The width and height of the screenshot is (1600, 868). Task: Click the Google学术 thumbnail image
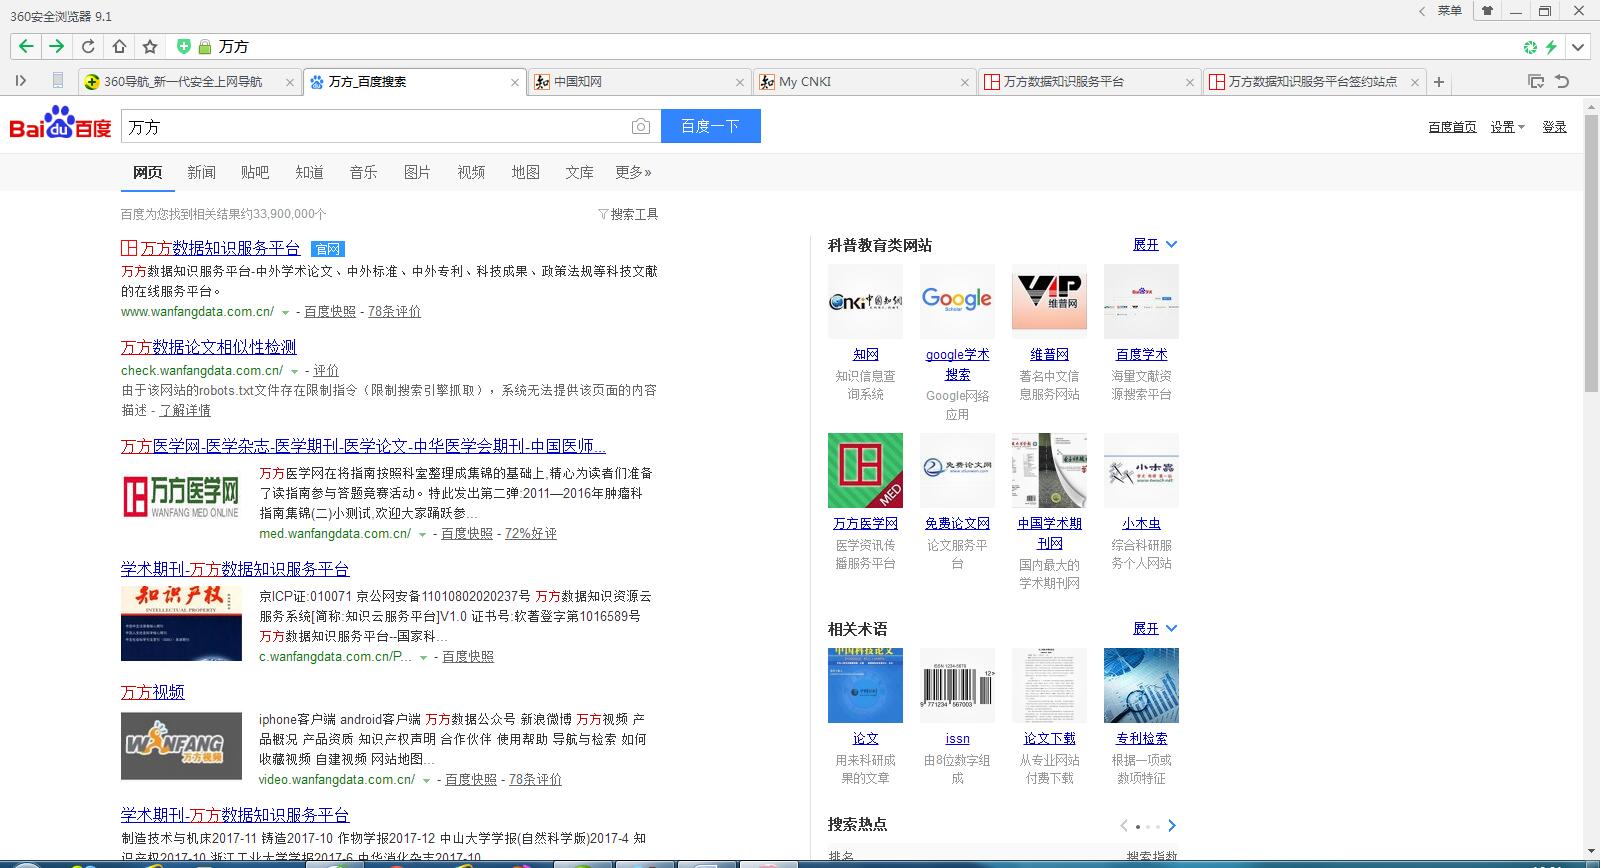point(957,301)
